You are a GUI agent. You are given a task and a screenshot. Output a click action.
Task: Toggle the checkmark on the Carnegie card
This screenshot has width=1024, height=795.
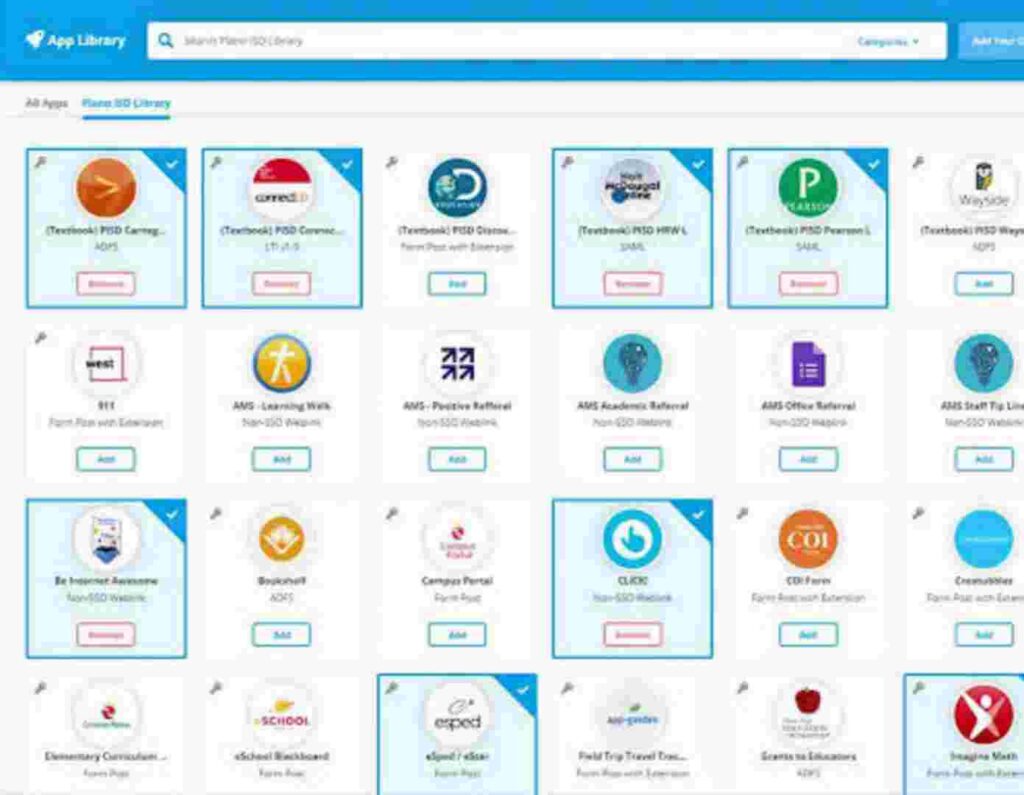point(172,164)
